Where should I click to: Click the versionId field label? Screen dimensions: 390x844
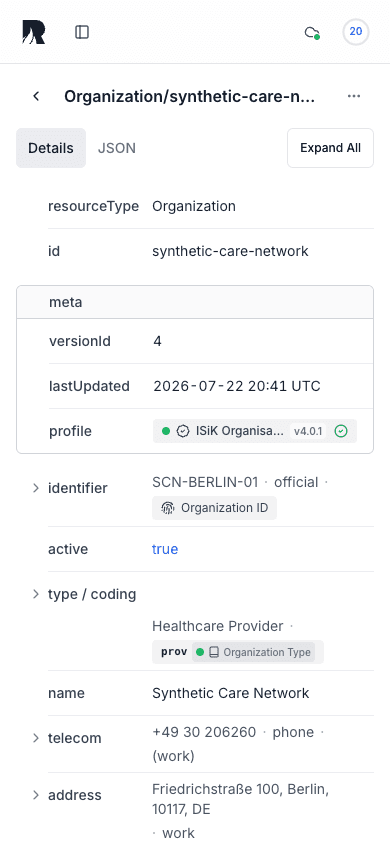point(80,342)
